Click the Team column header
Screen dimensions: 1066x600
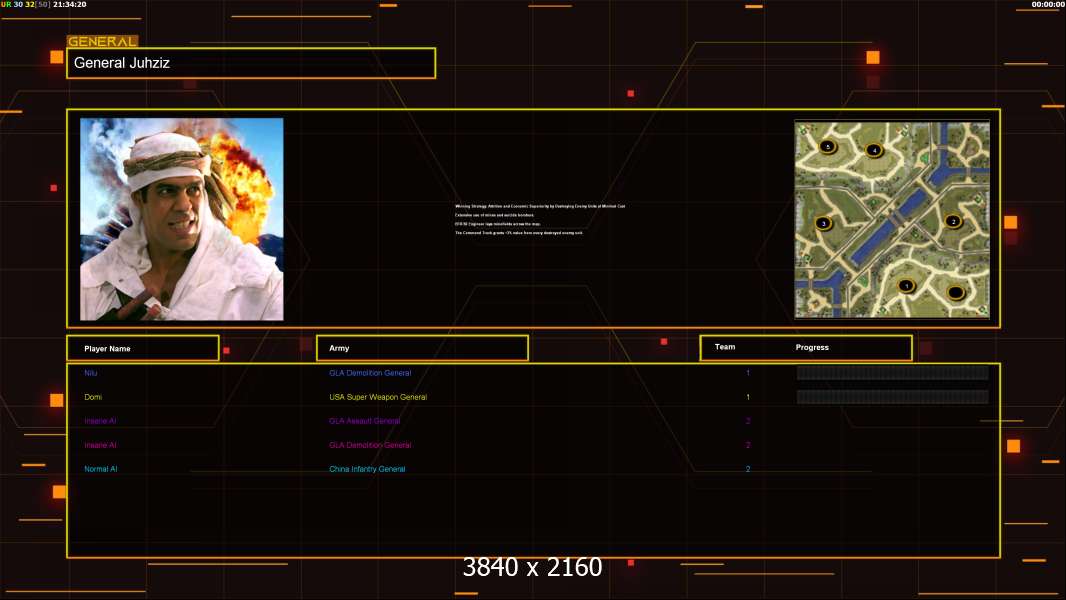725,347
